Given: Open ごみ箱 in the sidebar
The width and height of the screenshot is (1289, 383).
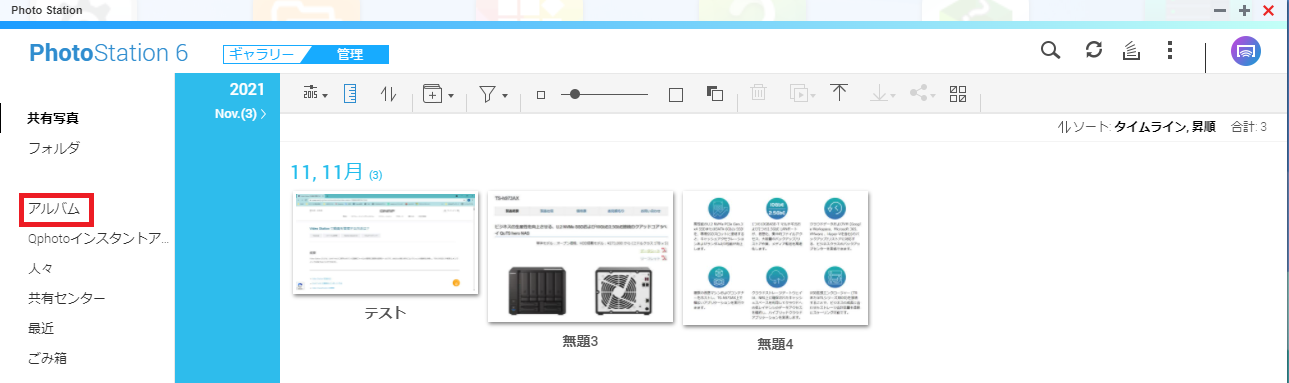Looking at the screenshot, I should (x=48, y=358).
